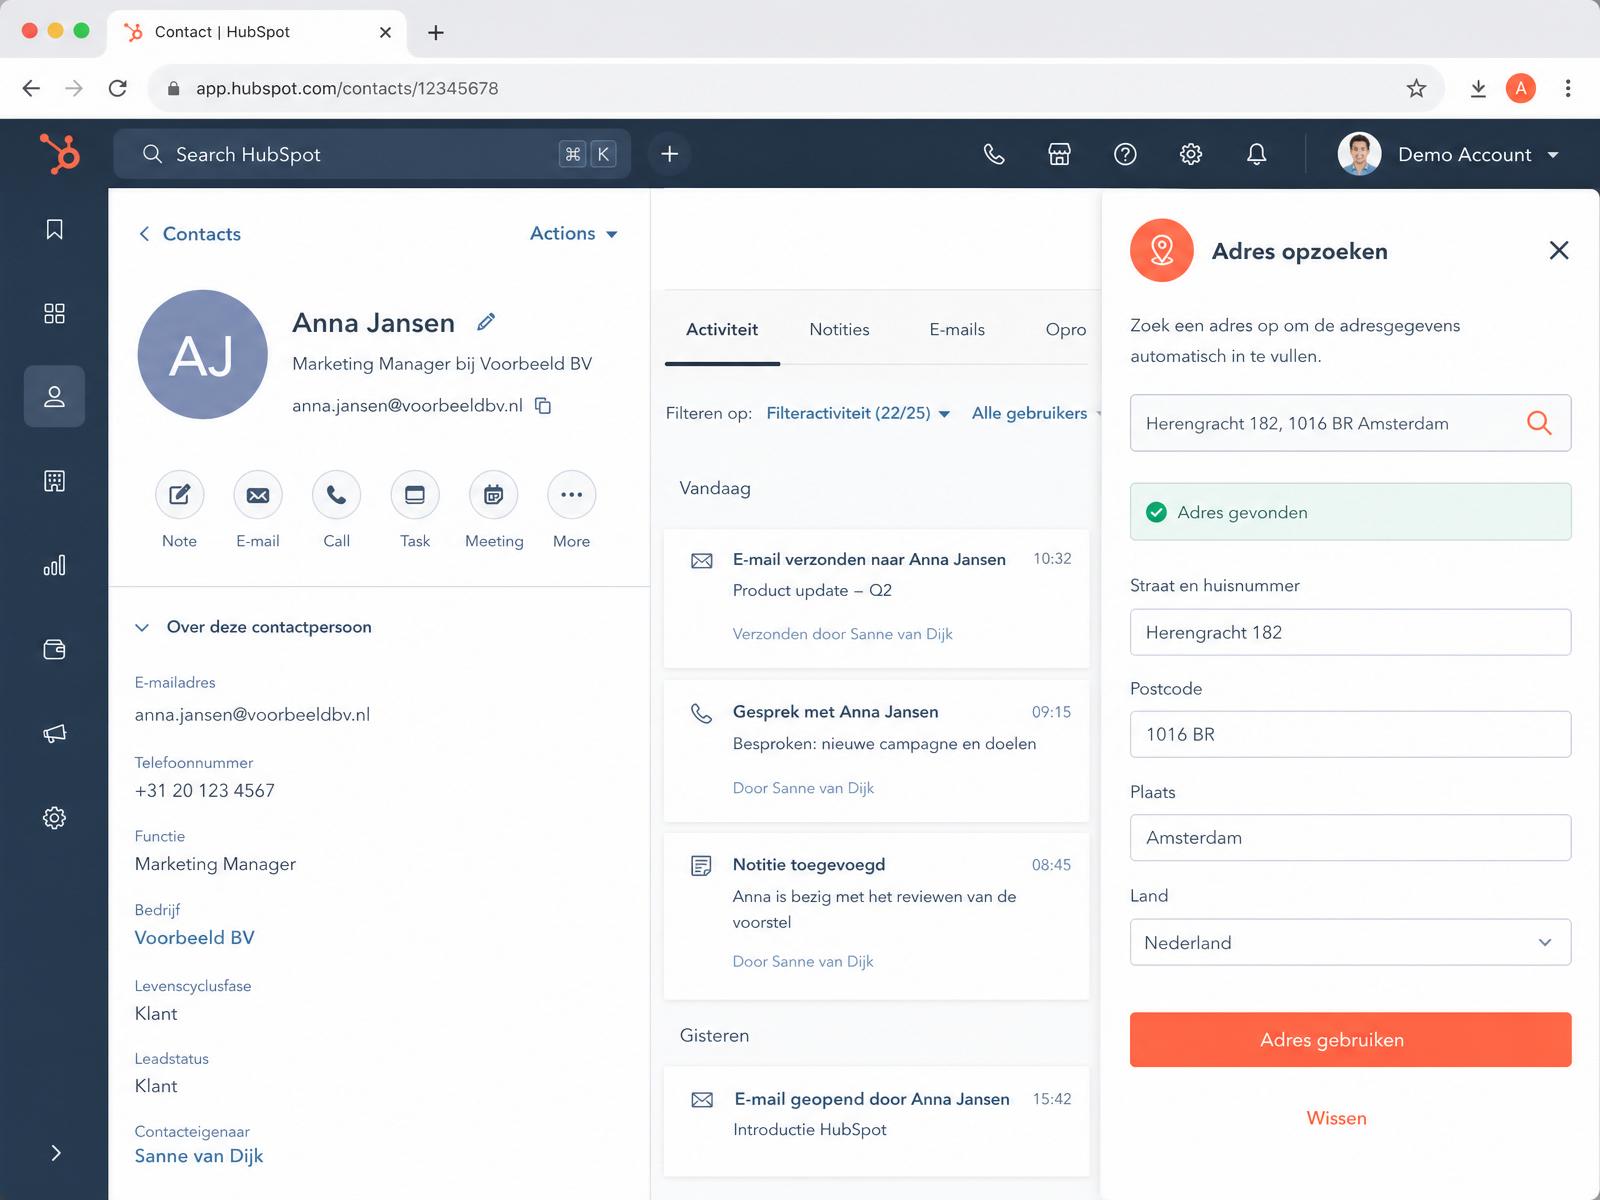The height and width of the screenshot is (1200, 1600).
Task: Open the Filteractiviteit (22/25) dropdown
Action: (x=858, y=413)
